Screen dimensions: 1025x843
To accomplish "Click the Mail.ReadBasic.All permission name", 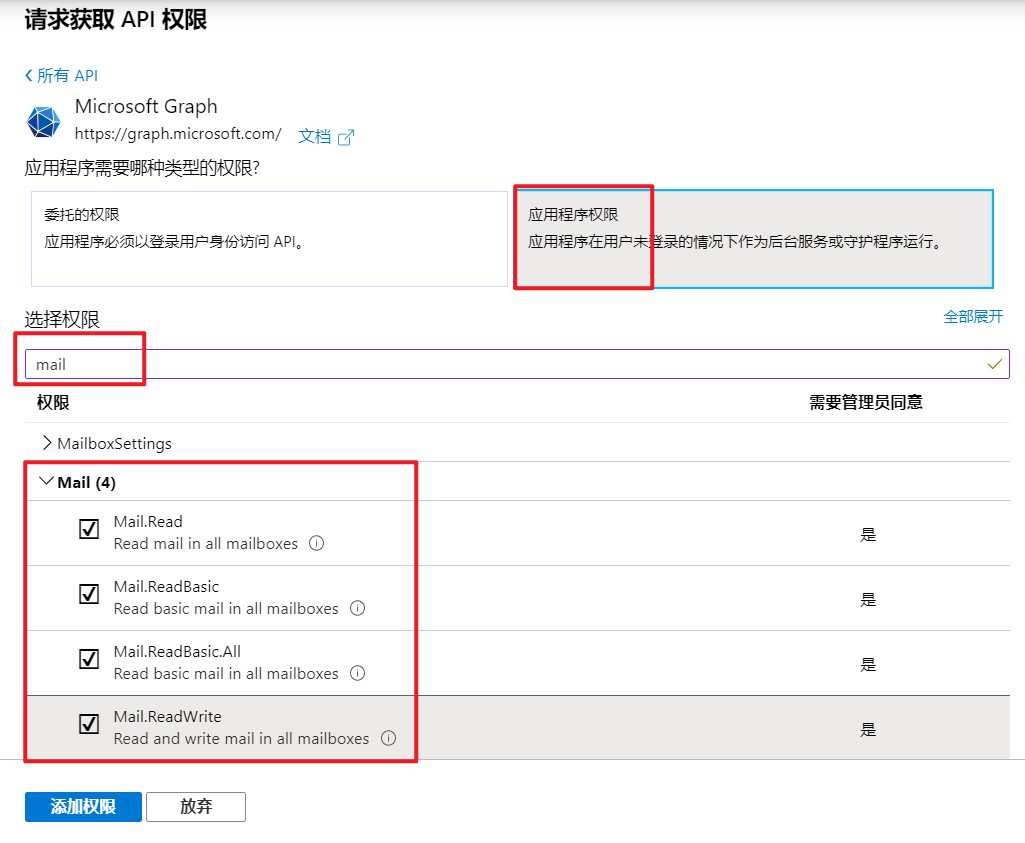I will (177, 652).
